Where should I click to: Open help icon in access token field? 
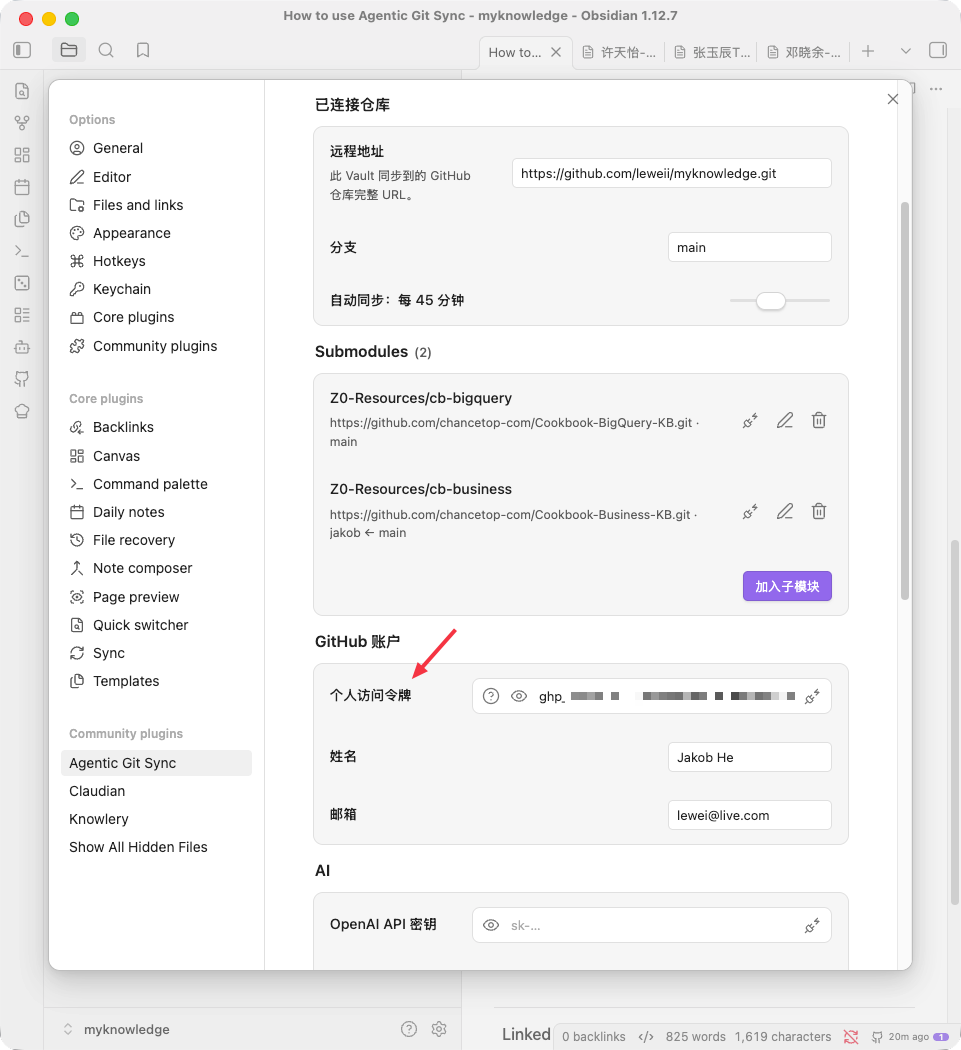pos(491,696)
